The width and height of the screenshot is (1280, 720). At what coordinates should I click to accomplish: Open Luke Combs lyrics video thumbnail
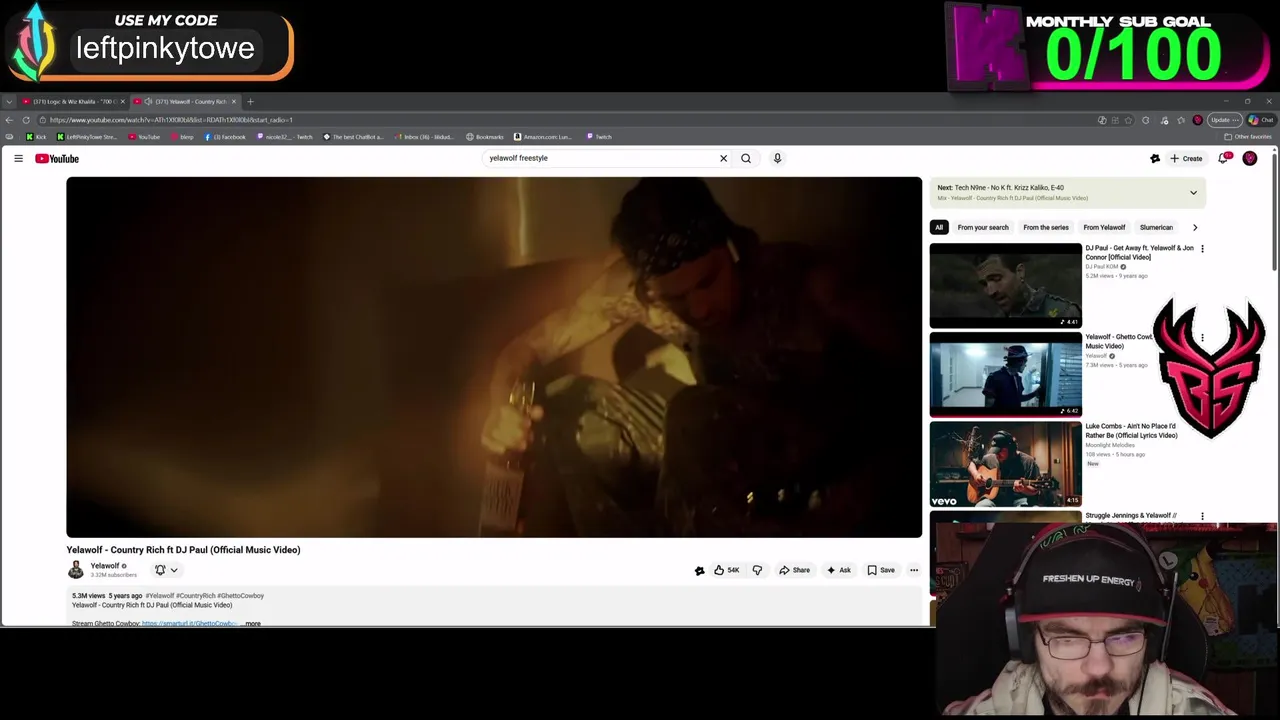tap(1006, 463)
